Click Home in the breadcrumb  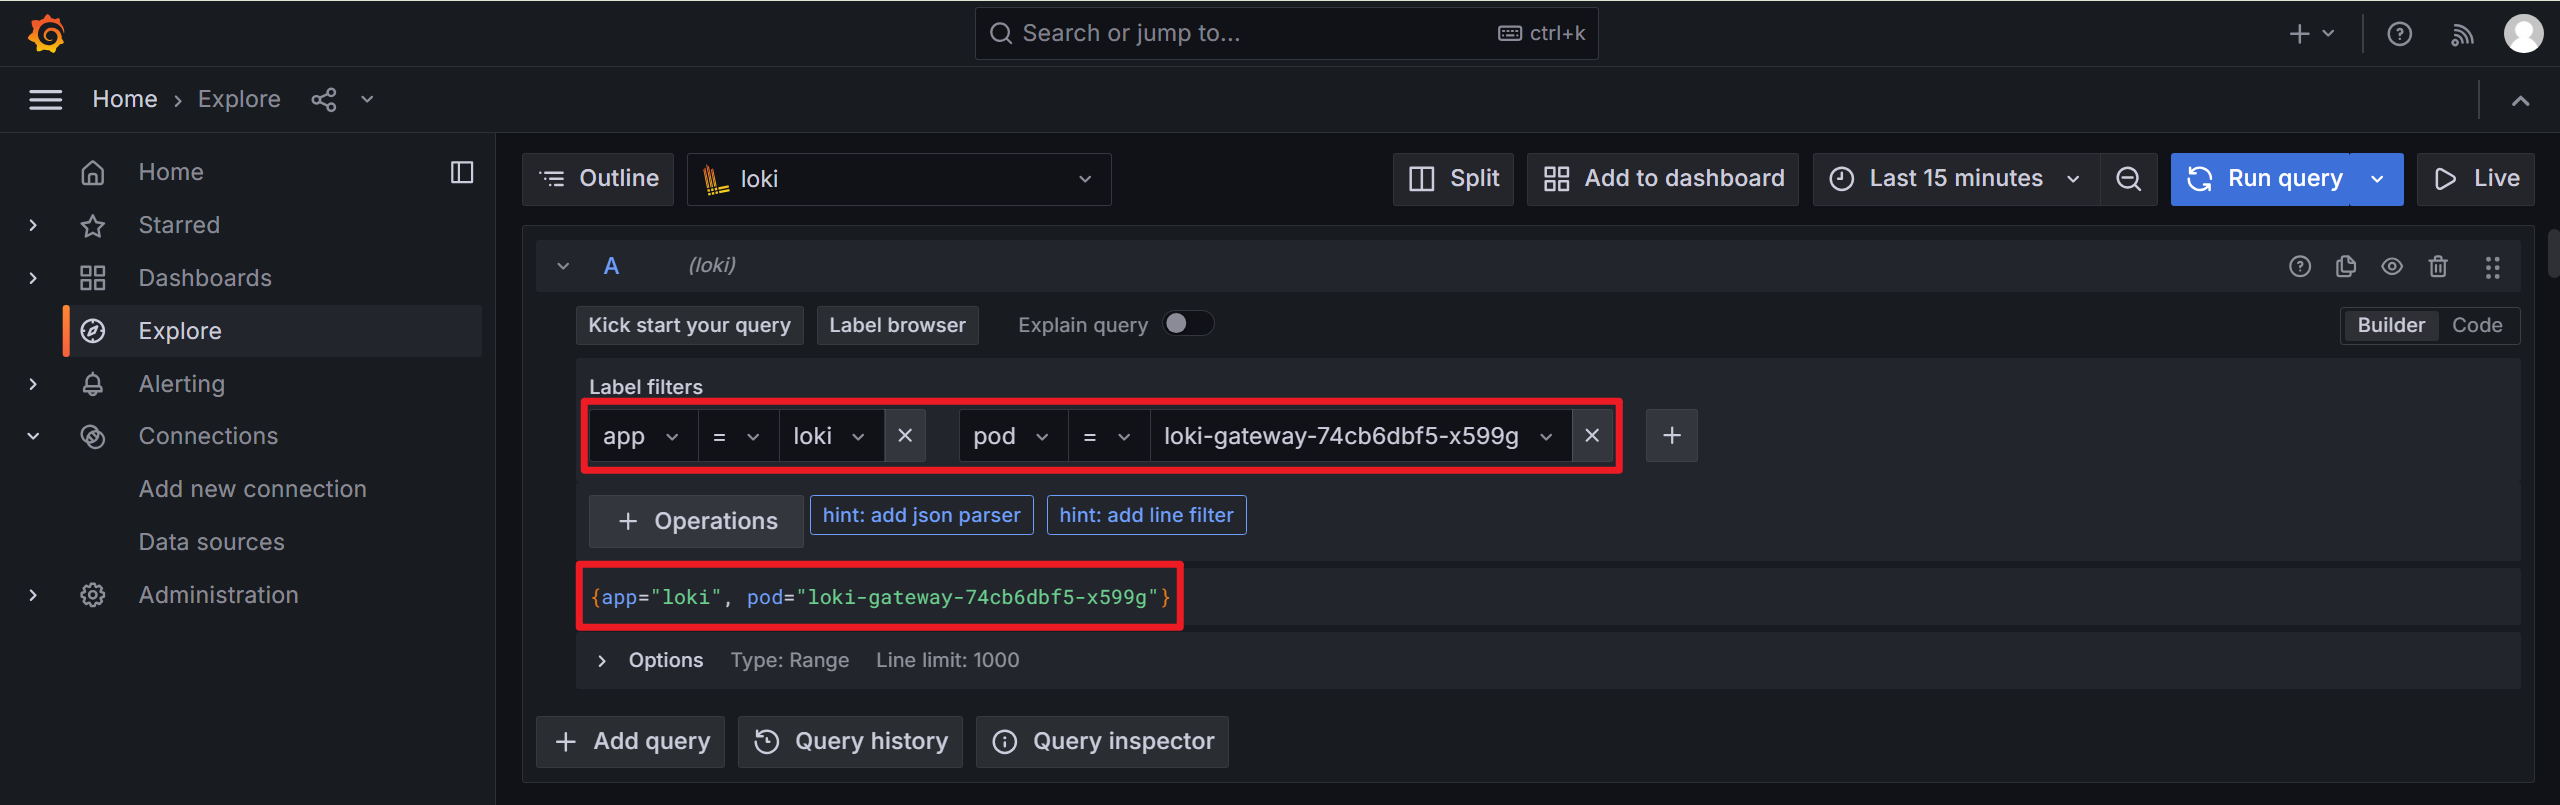point(125,99)
